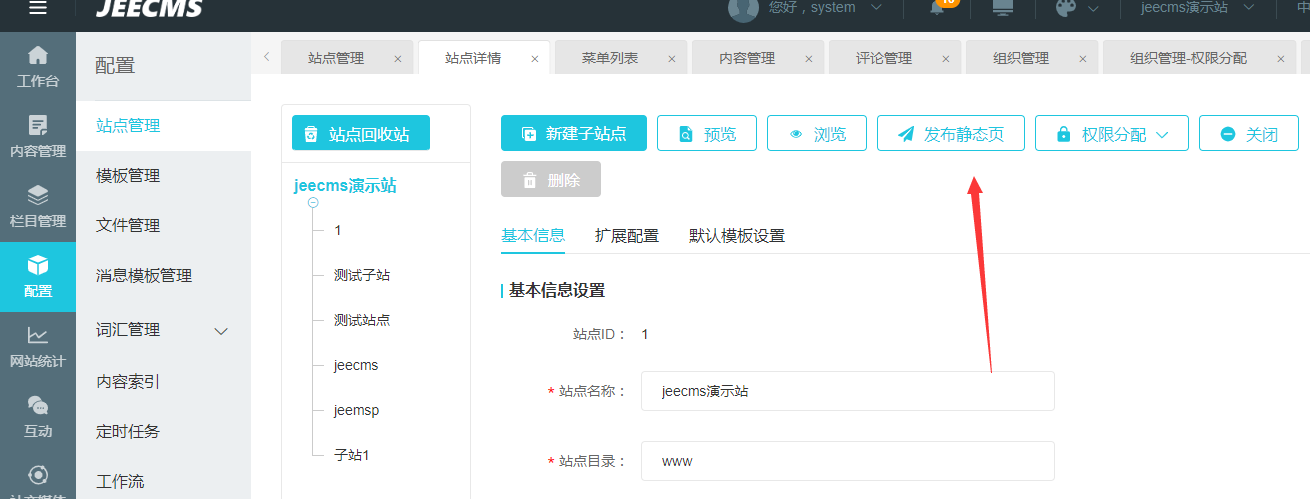Select the jeemsp tree node
This screenshot has width=1310, height=499.
[x=356, y=410]
